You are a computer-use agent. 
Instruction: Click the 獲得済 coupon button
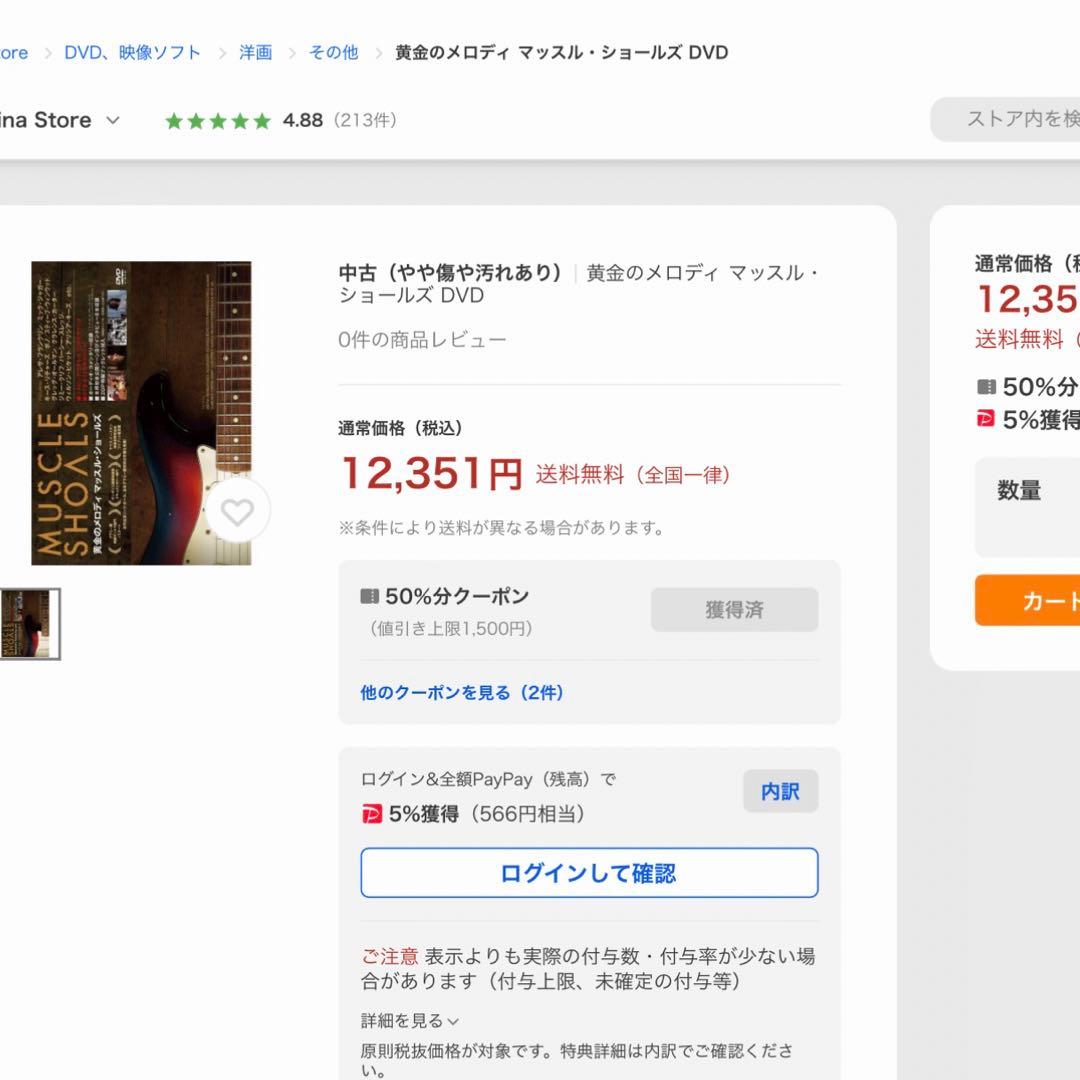[734, 610]
